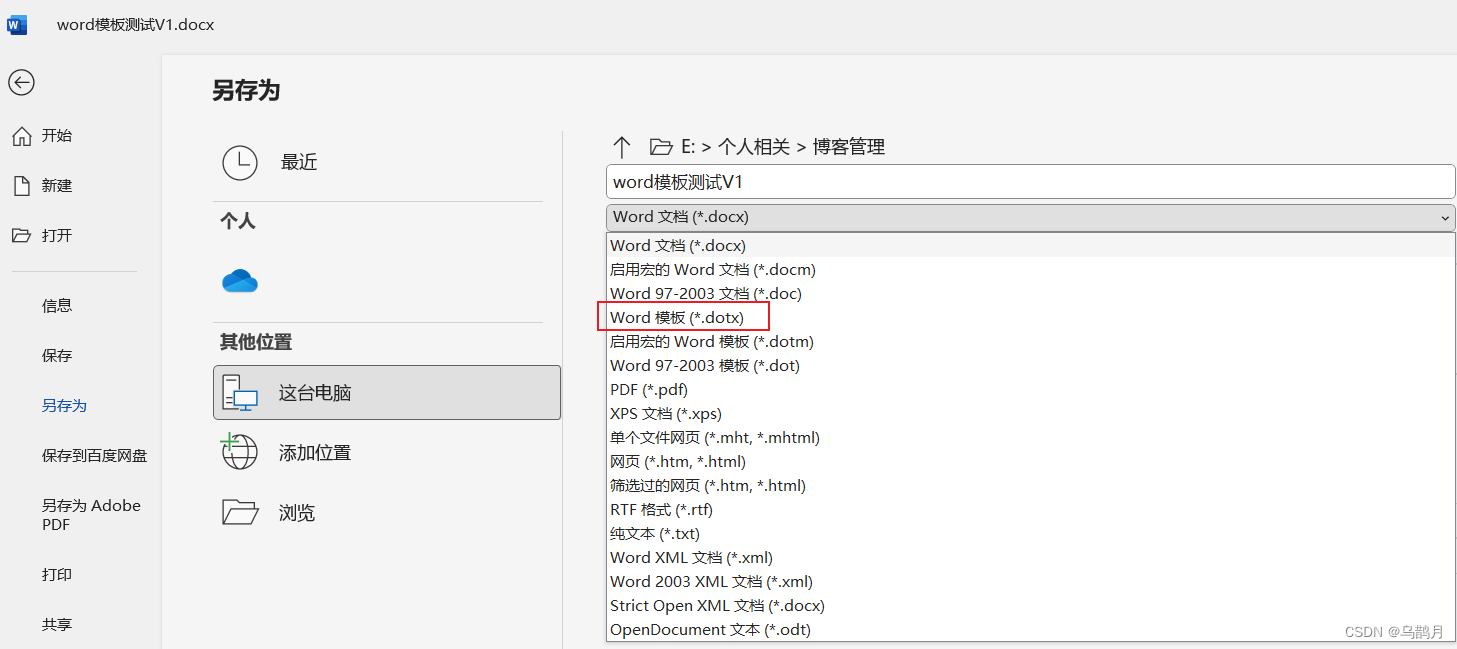The height and width of the screenshot is (649, 1457).
Task: Click the path E: > 个人相关 > 博客管理
Action: (783, 147)
